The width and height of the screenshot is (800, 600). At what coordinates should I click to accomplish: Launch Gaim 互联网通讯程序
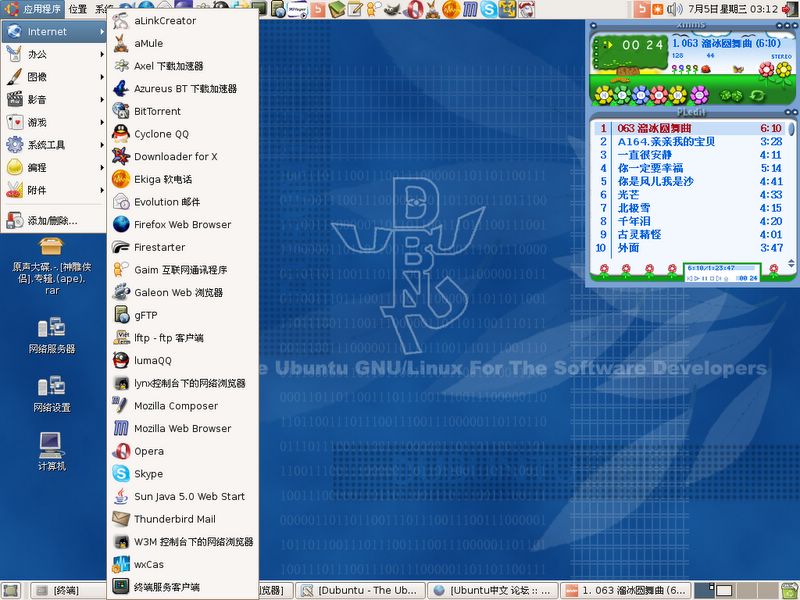pyautogui.click(x=183, y=270)
